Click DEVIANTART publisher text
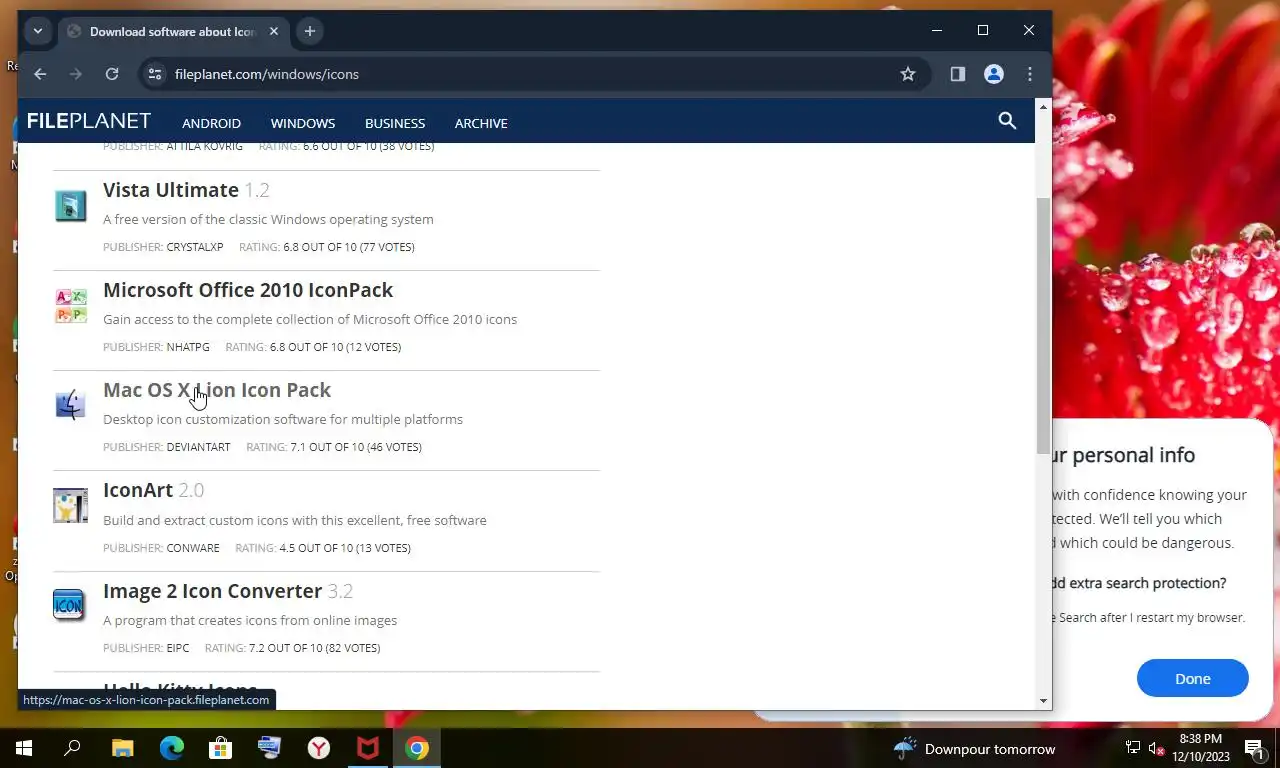Screen dimensions: 1280x768 [198, 447]
